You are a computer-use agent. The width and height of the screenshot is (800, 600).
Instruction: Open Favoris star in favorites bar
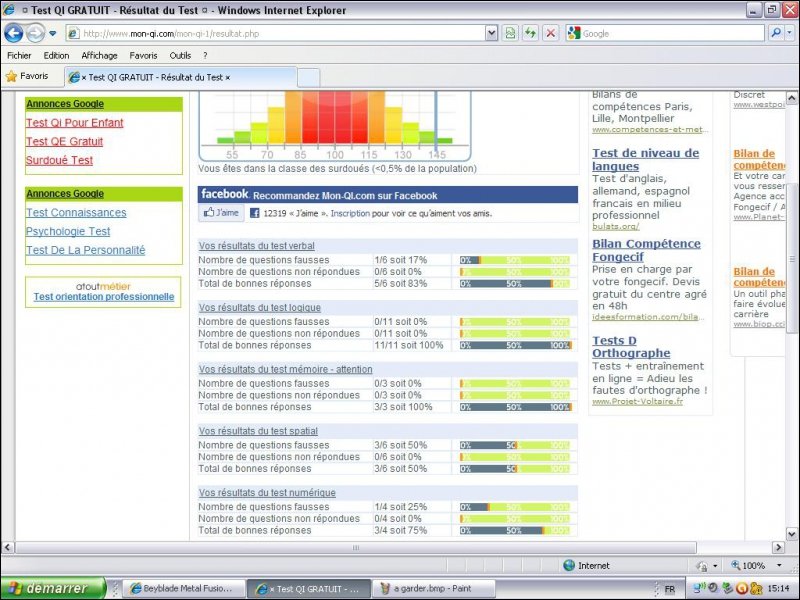click(27, 76)
